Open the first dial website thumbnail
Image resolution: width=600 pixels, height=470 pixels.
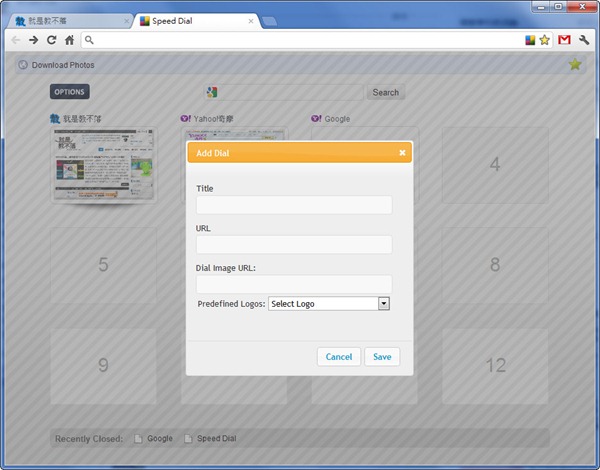coord(104,165)
